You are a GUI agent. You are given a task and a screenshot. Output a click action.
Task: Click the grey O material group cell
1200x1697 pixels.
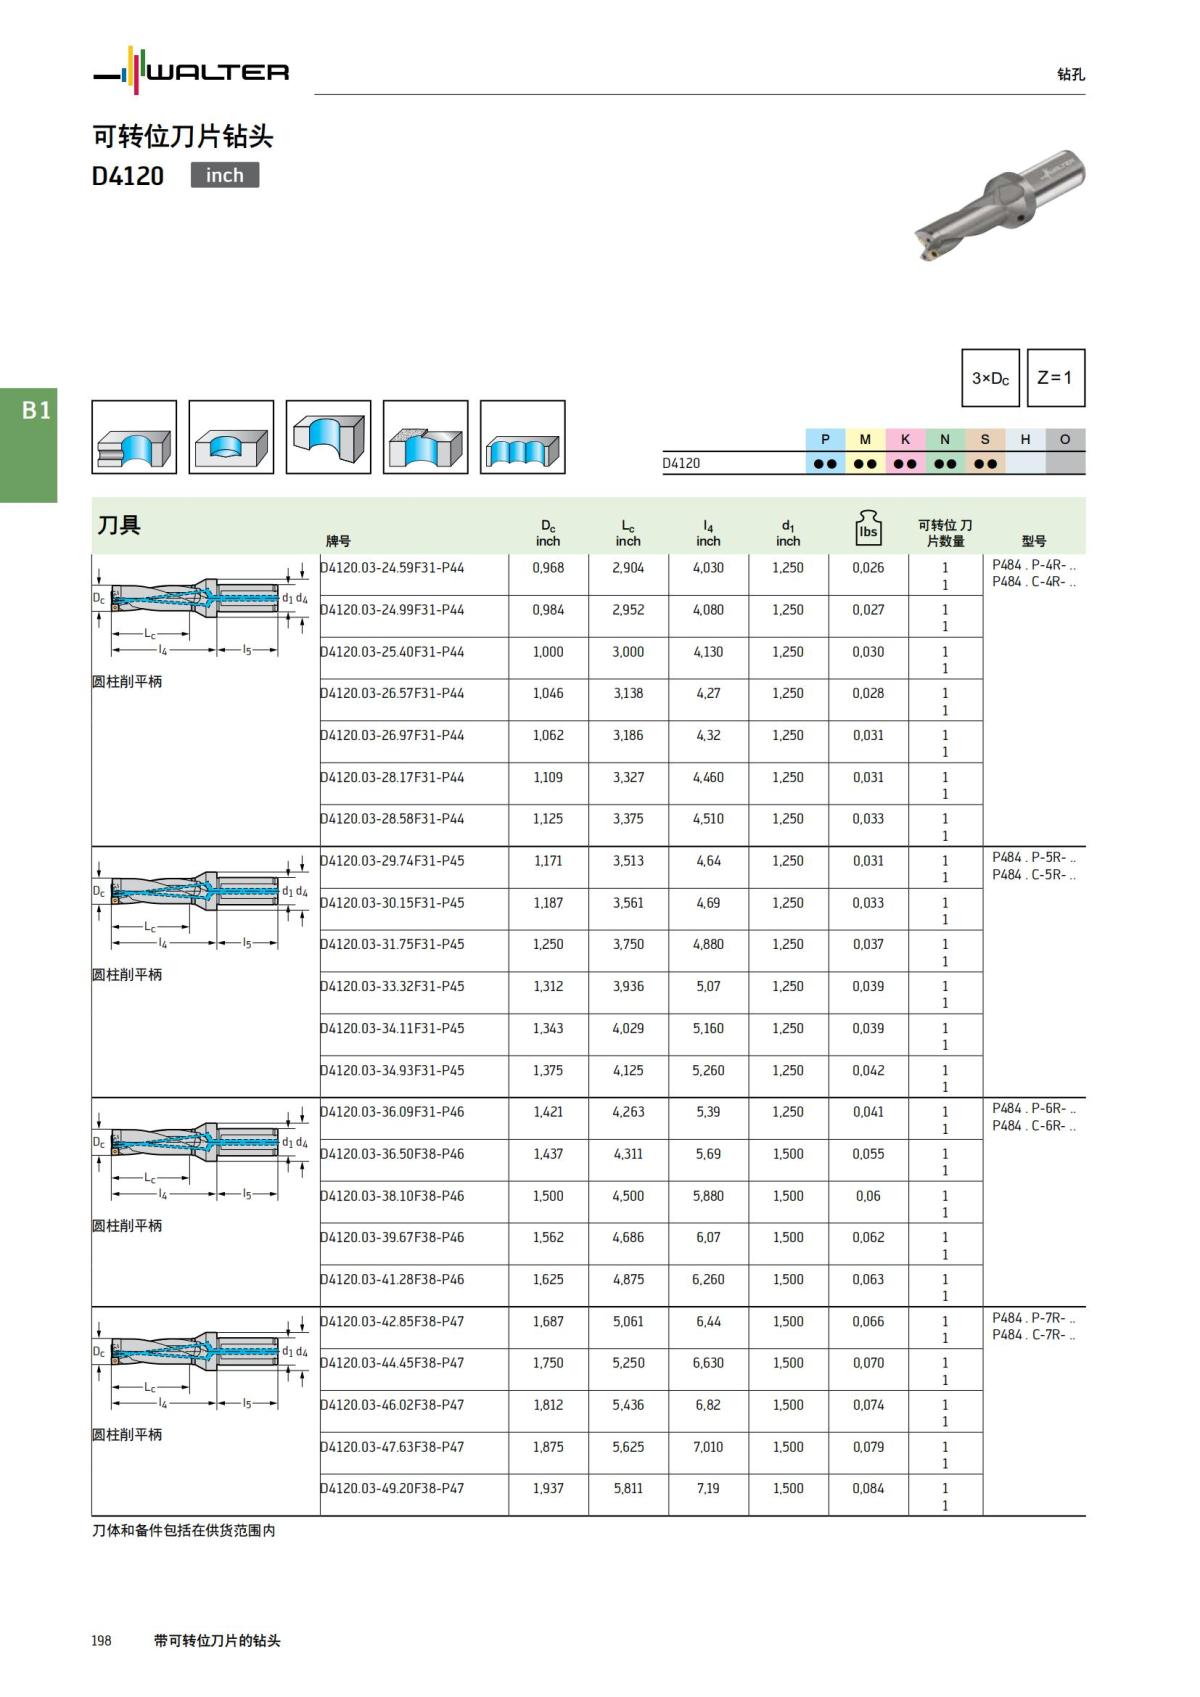click(x=1065, y=439)
